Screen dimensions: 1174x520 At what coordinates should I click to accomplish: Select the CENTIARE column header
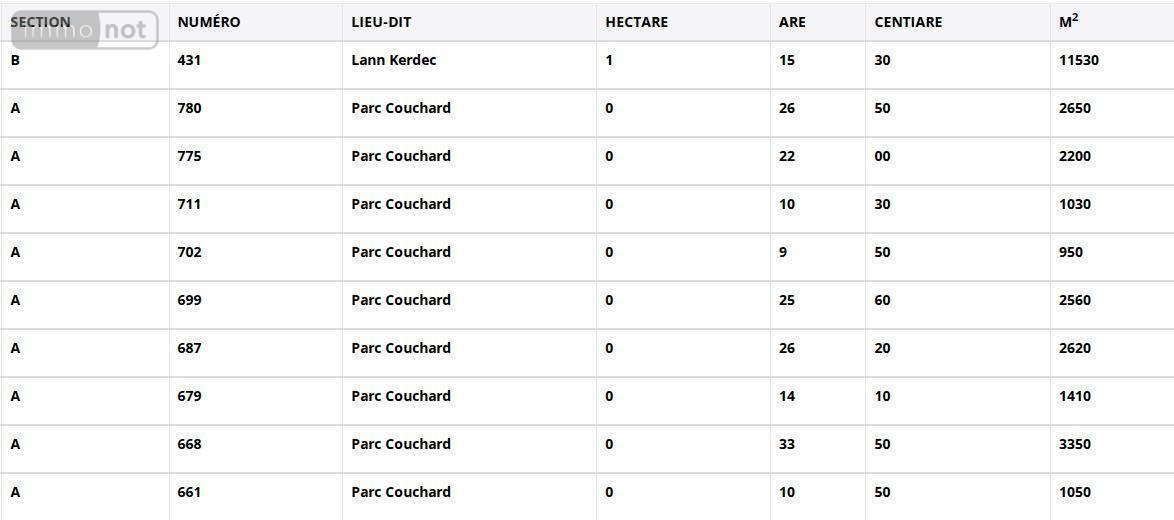(908, 22)
